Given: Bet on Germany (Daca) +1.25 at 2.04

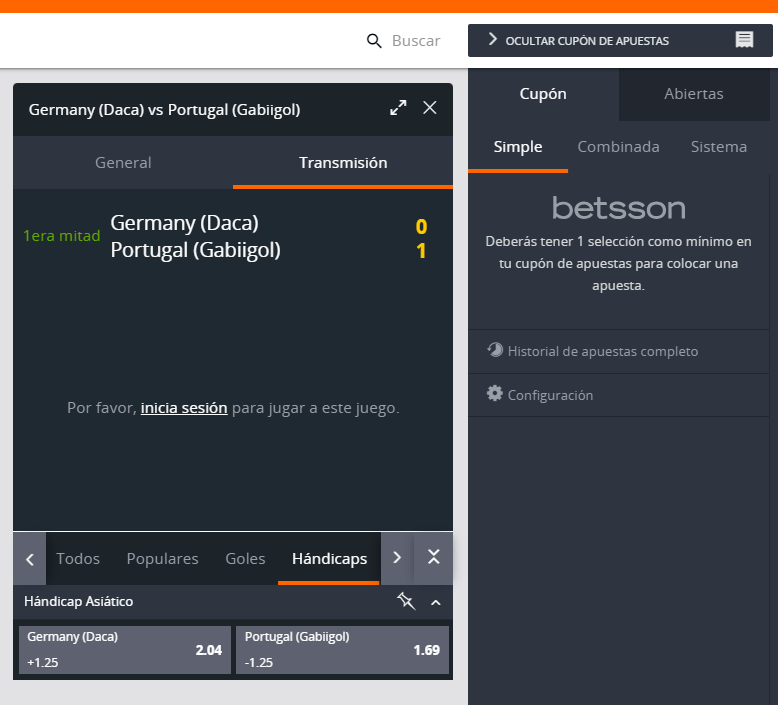Looking at the screenshot, I should pos(125,650).
